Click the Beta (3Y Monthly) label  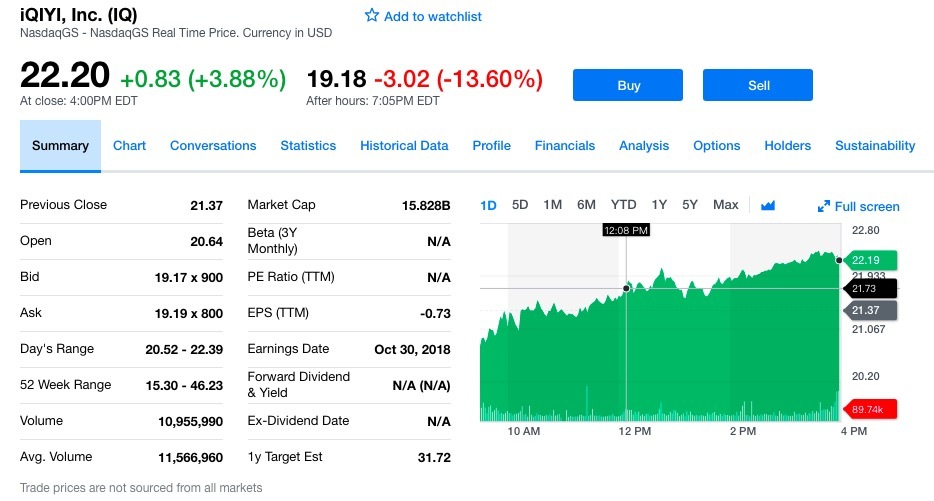272,241
